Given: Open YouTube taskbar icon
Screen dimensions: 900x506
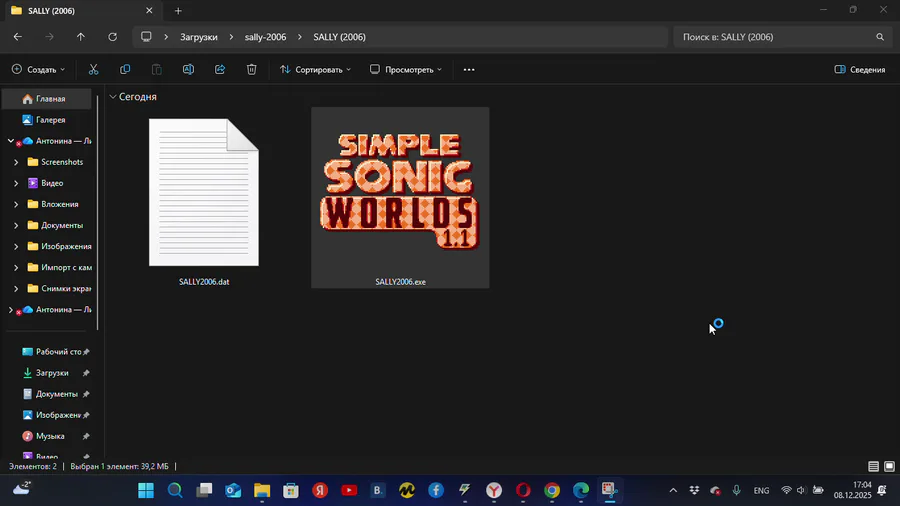Looking at the screenshot, I should click(x=349, y=490).
